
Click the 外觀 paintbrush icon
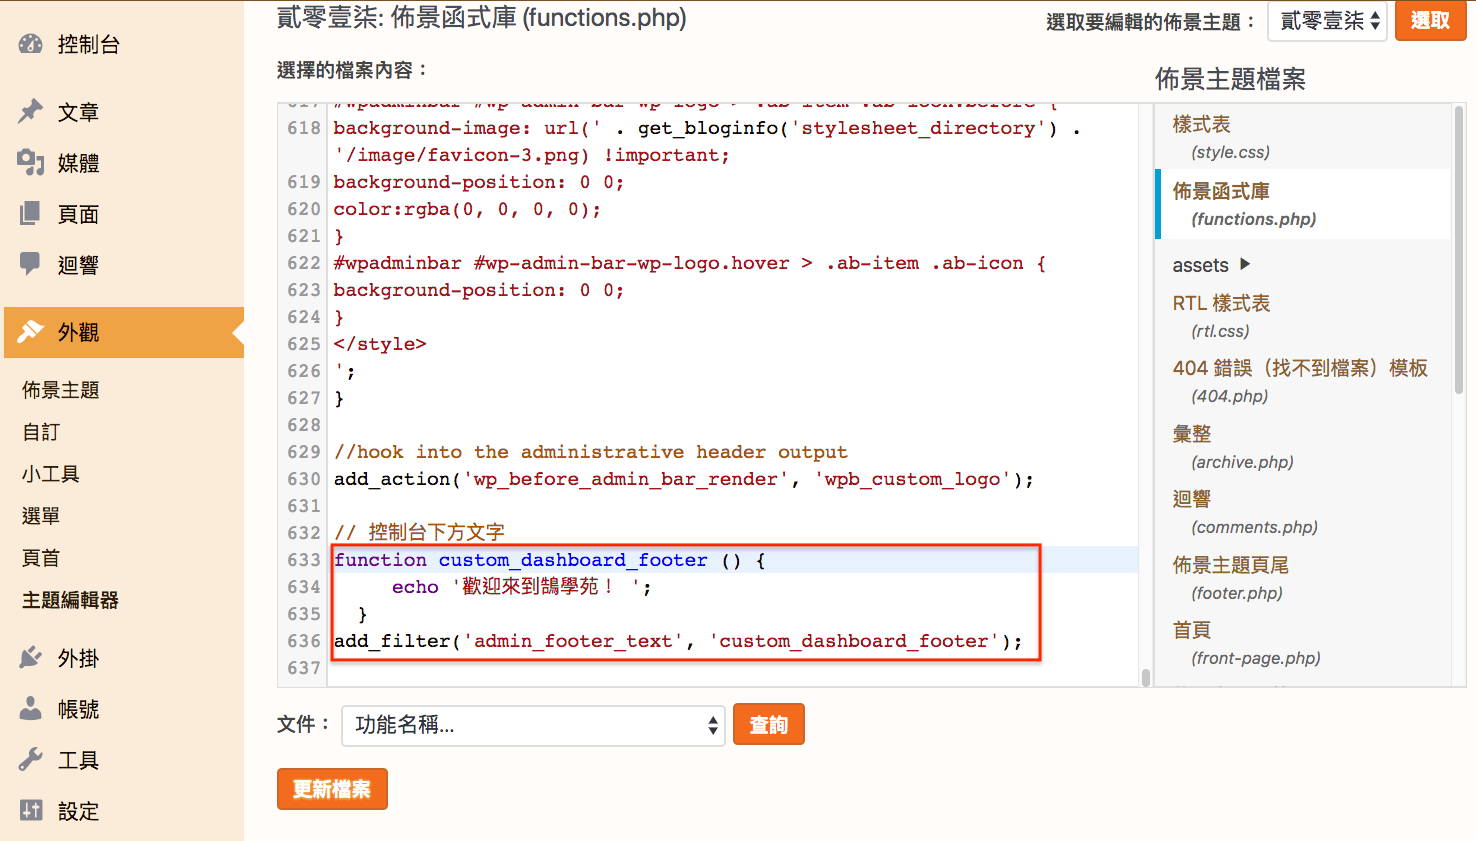coord(31,331)
